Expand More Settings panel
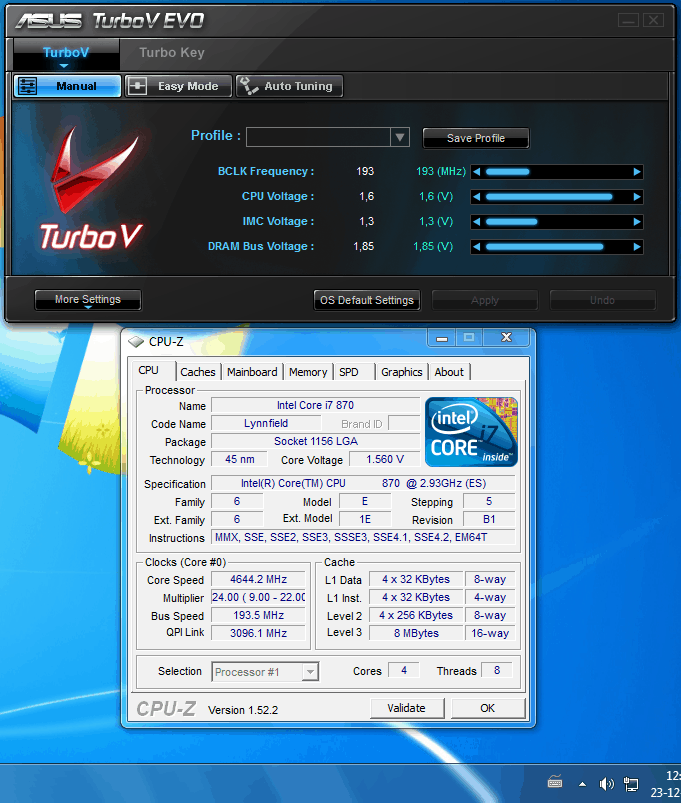This screenshot has height=803, width=681. coord(88,300)
